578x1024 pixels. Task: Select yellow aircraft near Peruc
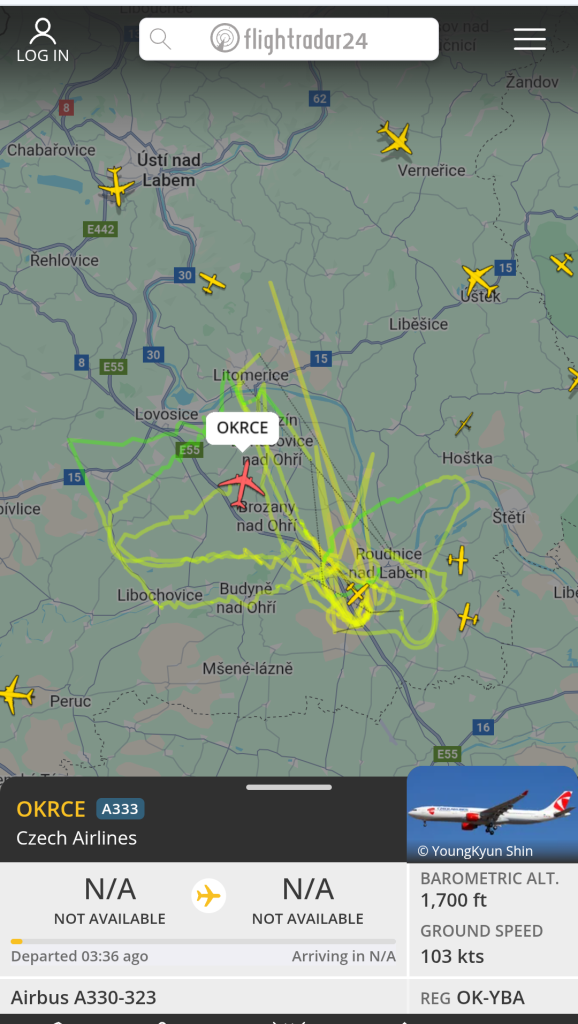(x=14, y=695)
